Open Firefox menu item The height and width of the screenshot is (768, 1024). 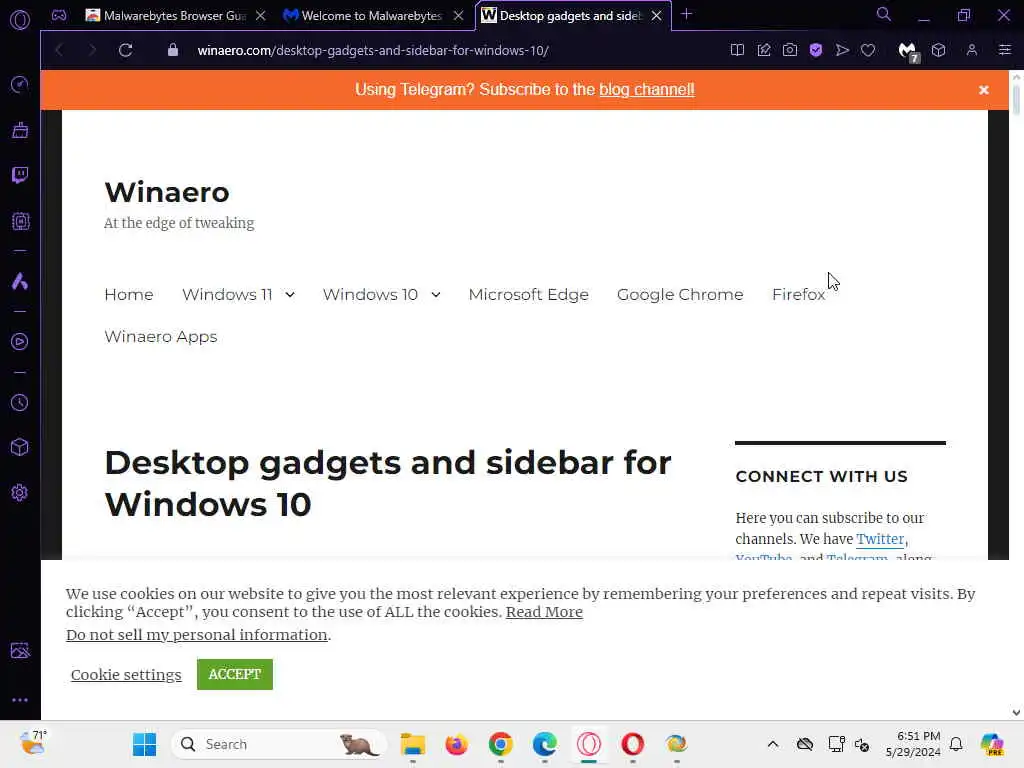(798, 295)
